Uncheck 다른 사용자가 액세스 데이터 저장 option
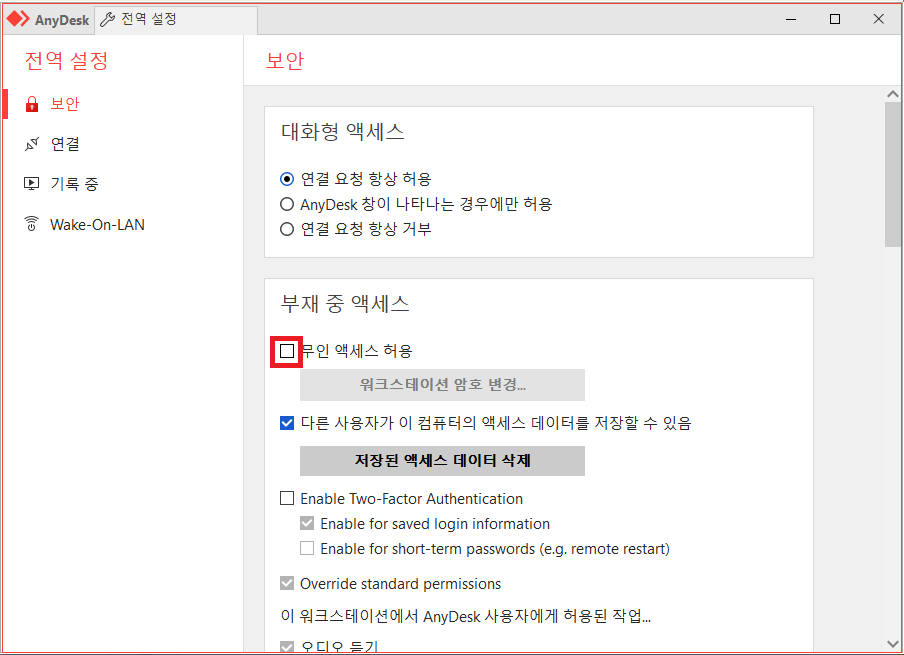The image size is (904, 655). pyautogui.click(x=287, y=424)
